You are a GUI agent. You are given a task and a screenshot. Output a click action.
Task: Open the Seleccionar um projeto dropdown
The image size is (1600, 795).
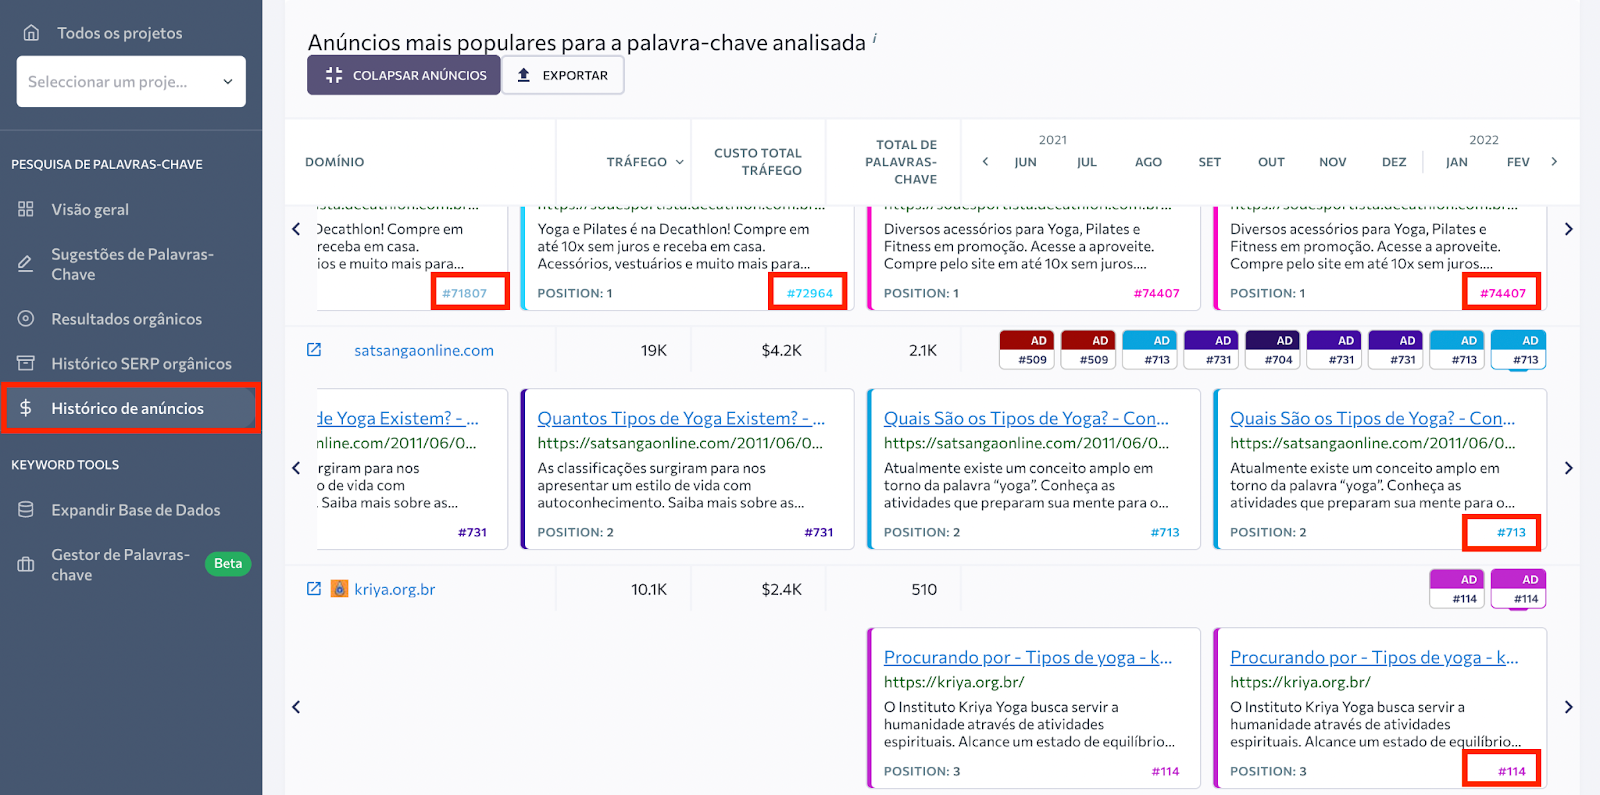131,81
